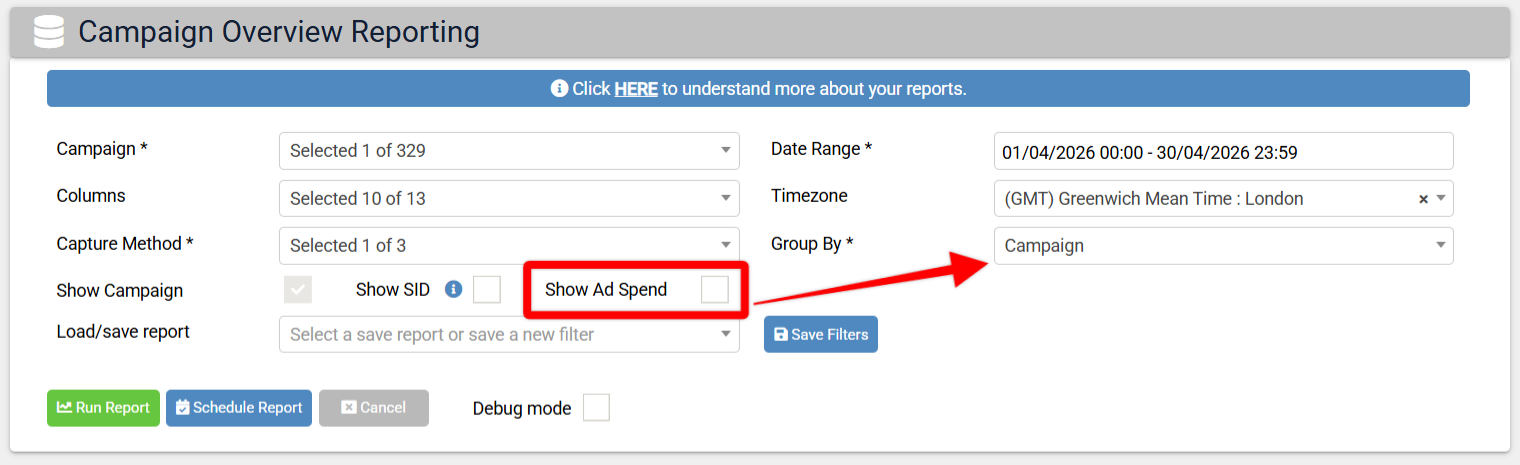Click the Debug mode label

coord(522,408)
